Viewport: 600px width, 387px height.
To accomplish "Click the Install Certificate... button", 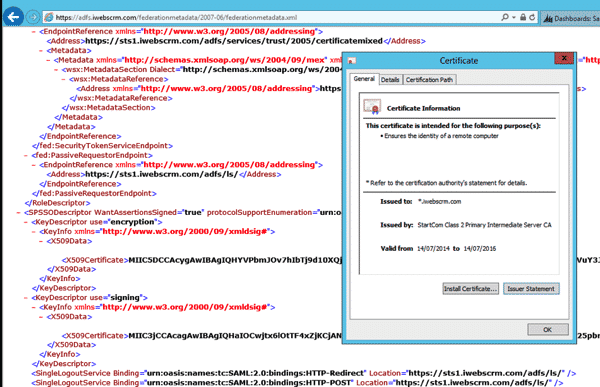I will click(x=470, y=289).
